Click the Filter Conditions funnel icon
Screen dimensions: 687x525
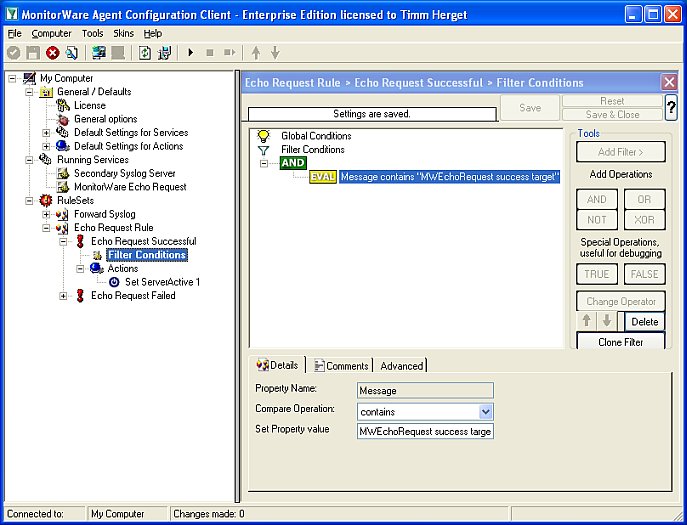(263, 150)
